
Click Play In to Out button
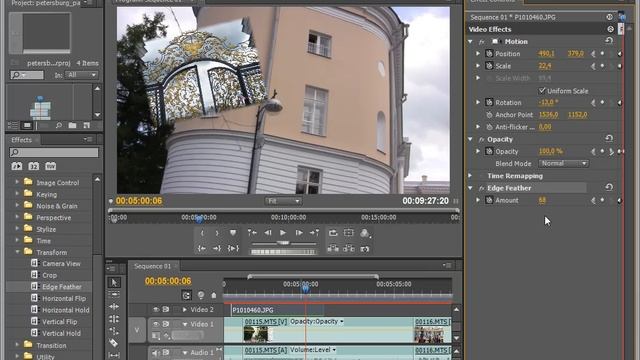coord(233,248)
